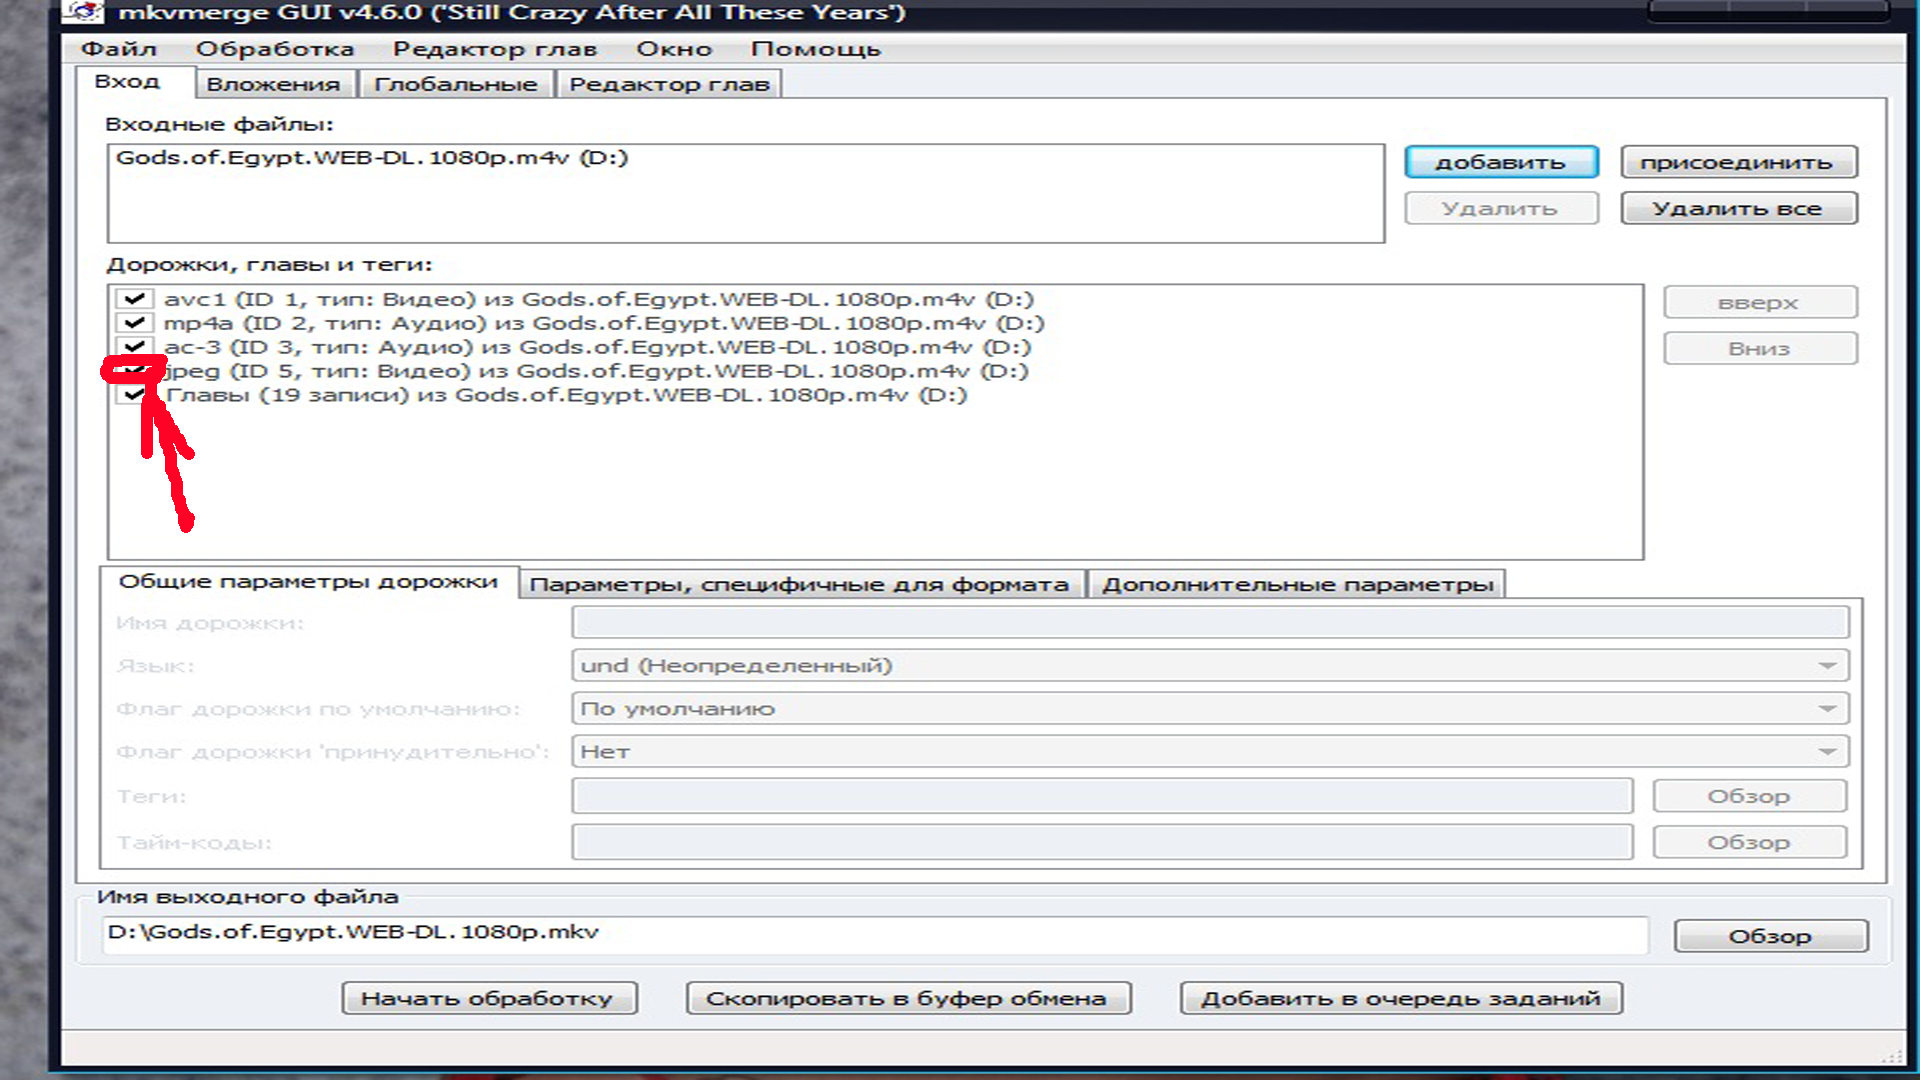Click the Удалить все button
The height and width of the screenshot is (1080, 1920).
click(1737, 209)
